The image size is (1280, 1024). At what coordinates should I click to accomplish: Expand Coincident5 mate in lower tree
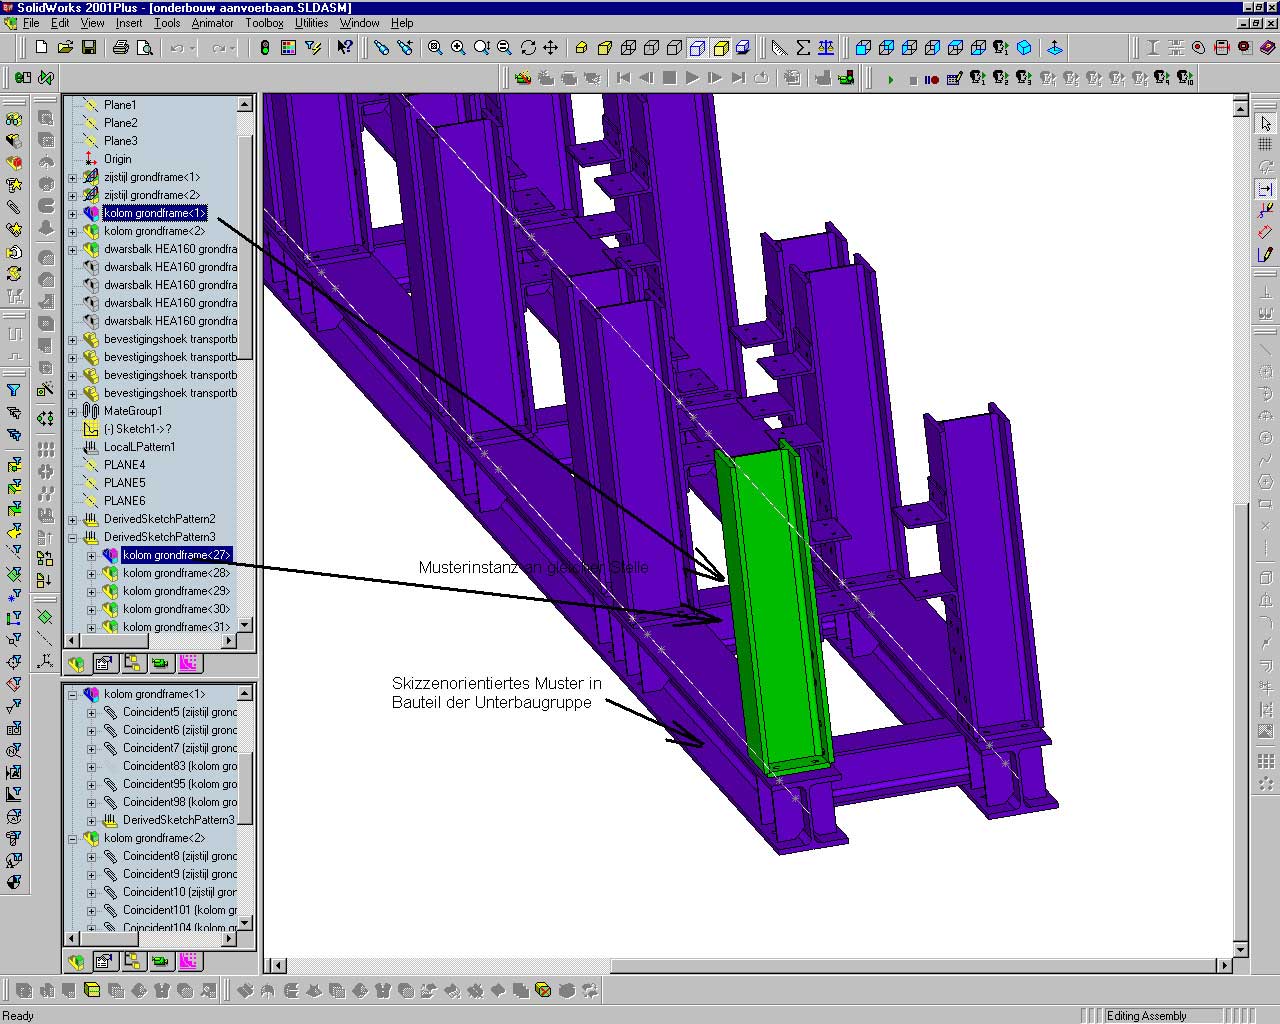[91, 712]
